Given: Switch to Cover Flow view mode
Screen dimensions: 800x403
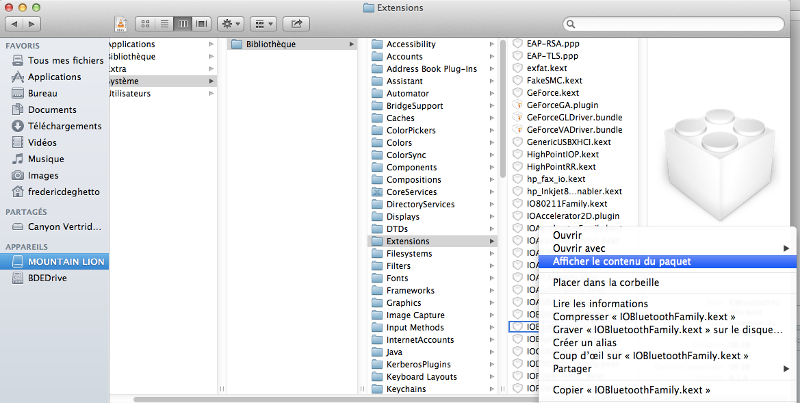Looking at the screenshot, I should tap(202, 24).
